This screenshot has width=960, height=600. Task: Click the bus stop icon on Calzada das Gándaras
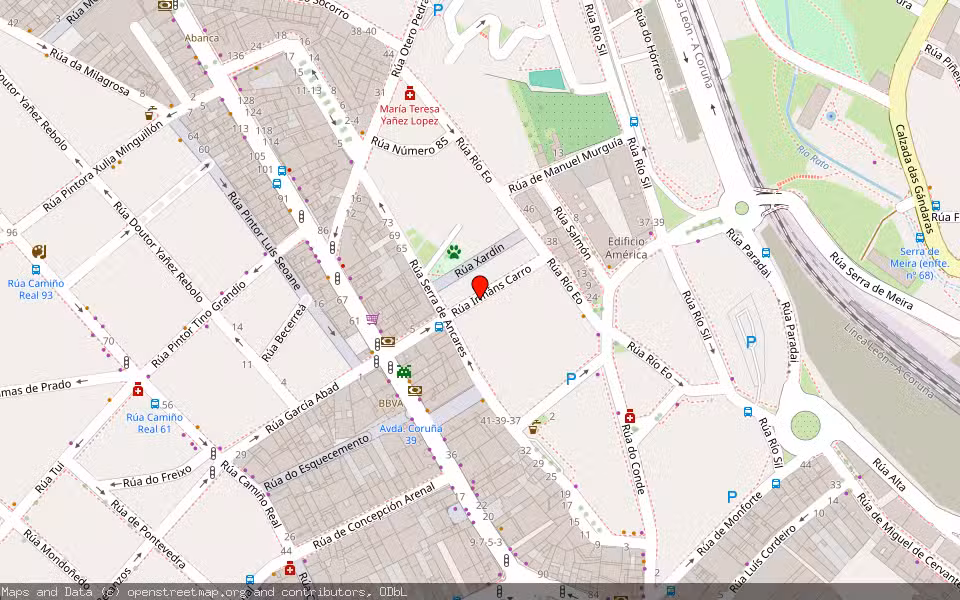pyautogui.click(x=936, y=206)
